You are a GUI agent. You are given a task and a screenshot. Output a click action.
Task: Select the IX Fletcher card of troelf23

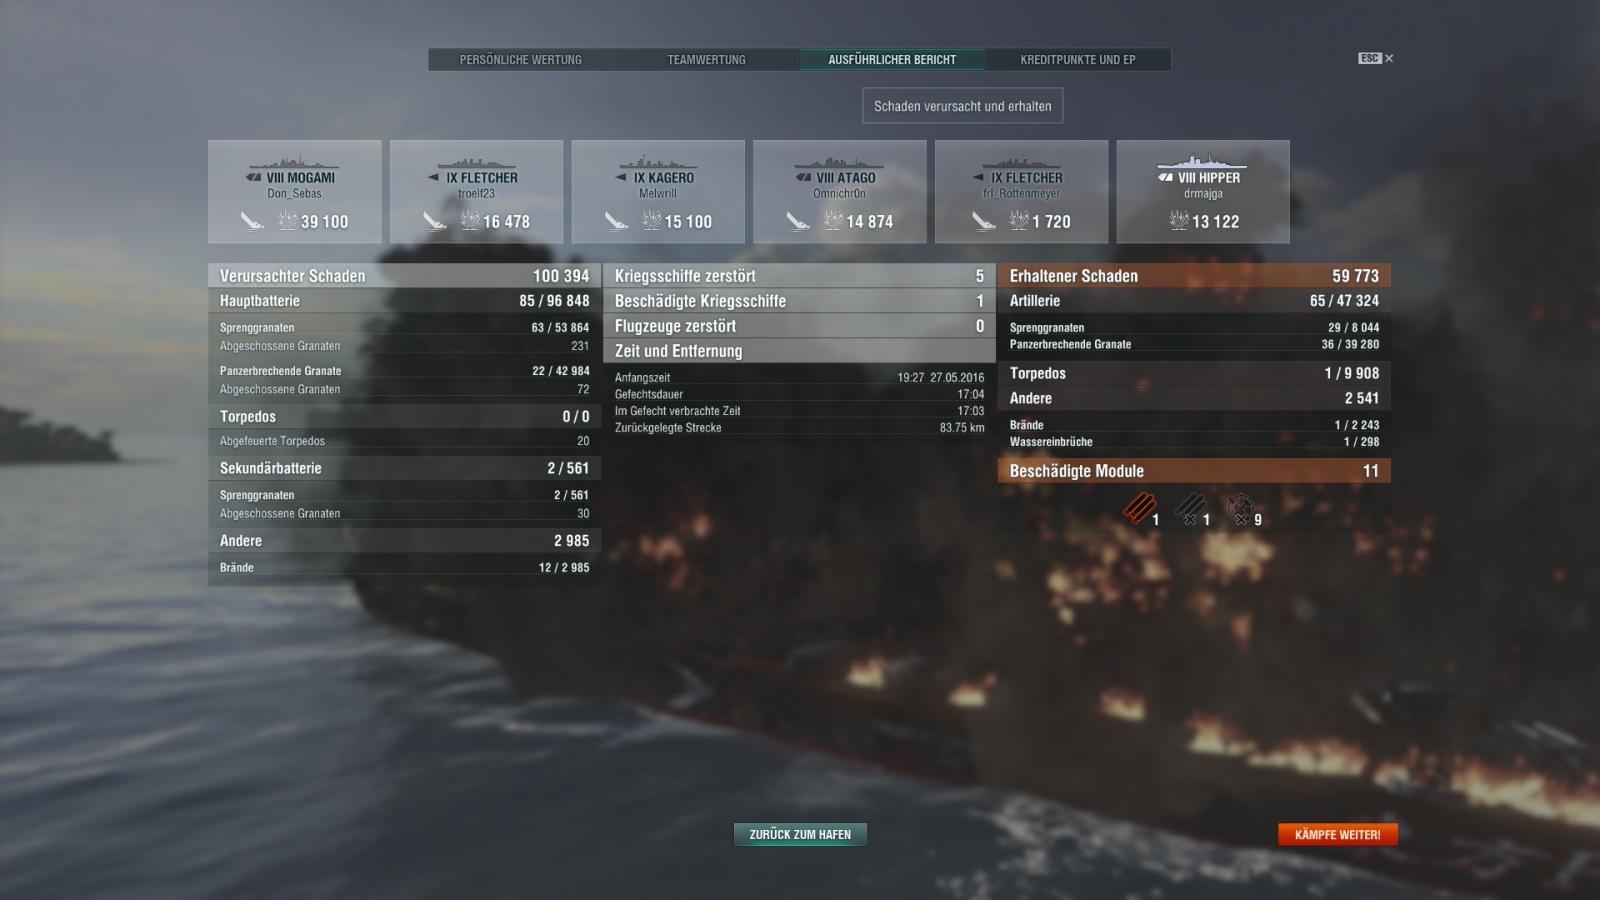[x=477, y=192]
